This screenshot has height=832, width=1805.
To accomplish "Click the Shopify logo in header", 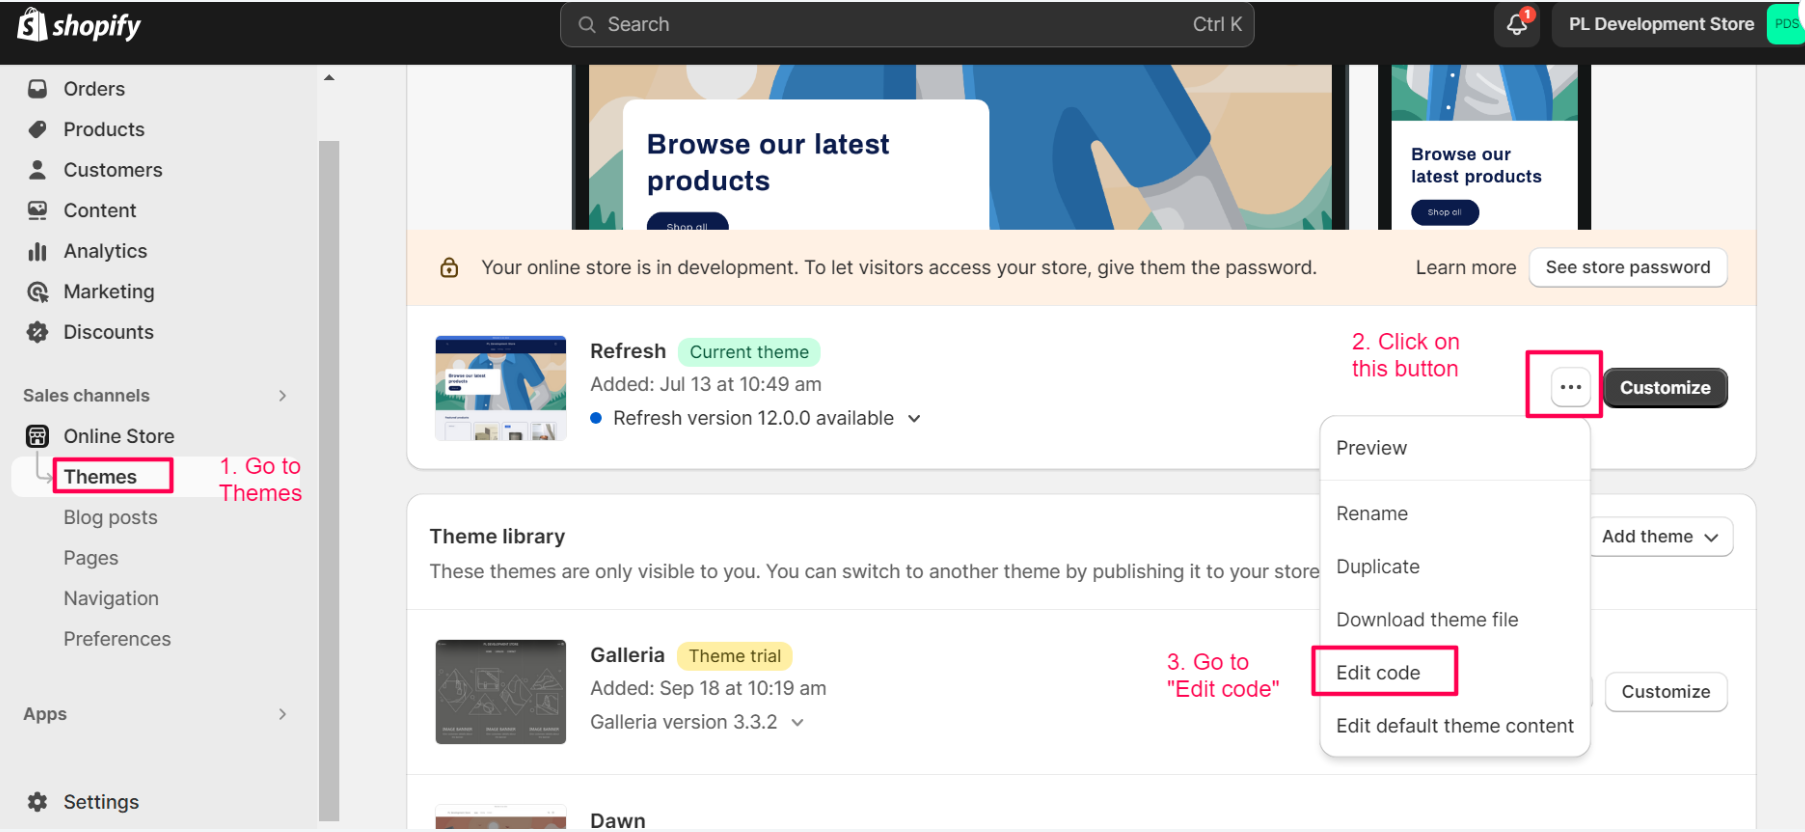I will pyautogui.click(x=80, y=25).
